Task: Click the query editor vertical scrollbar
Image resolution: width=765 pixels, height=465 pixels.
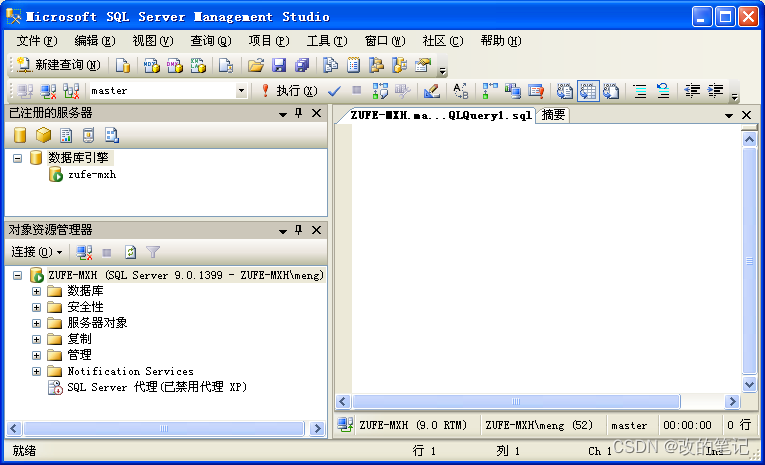Action: 749,261
